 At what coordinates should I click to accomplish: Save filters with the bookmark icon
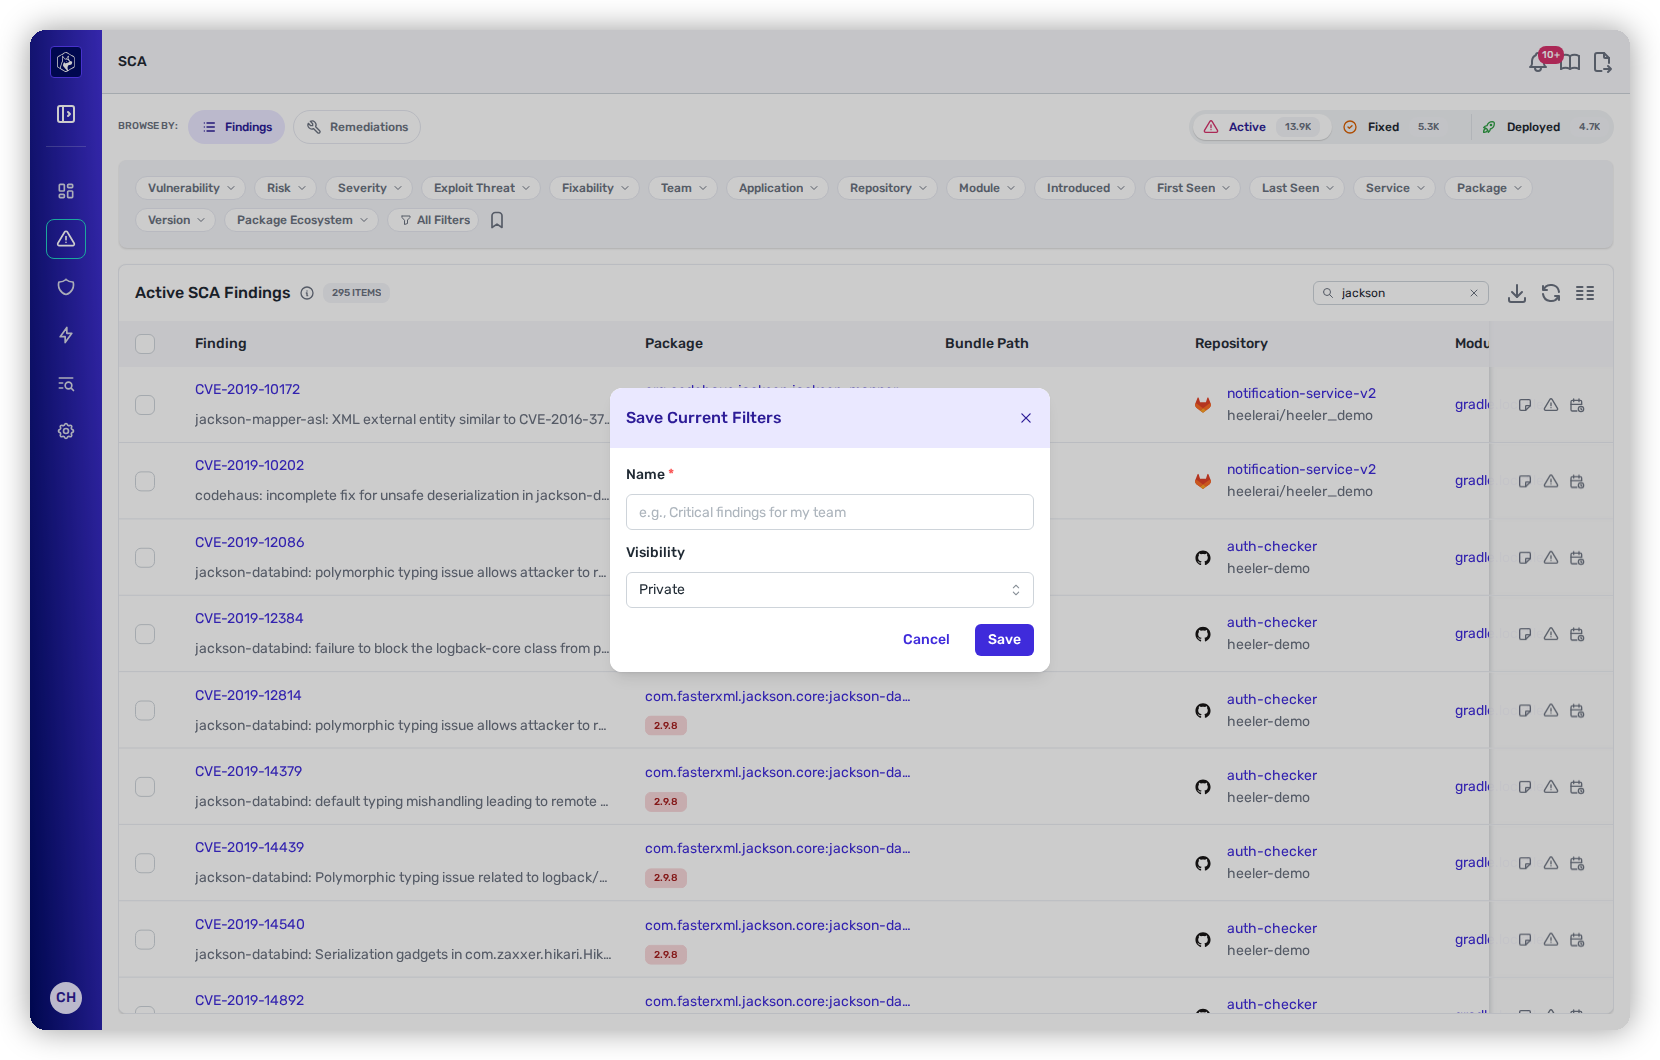coord(497,220)
